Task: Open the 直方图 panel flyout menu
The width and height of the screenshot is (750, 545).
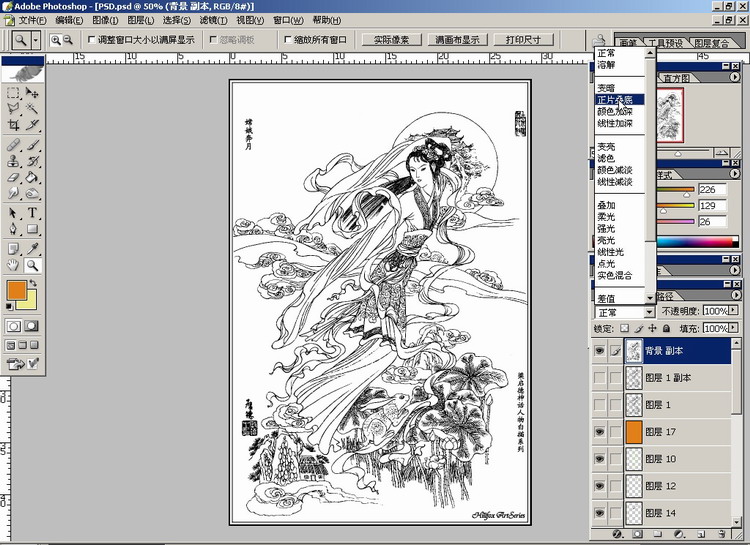Action: point(735,77)
